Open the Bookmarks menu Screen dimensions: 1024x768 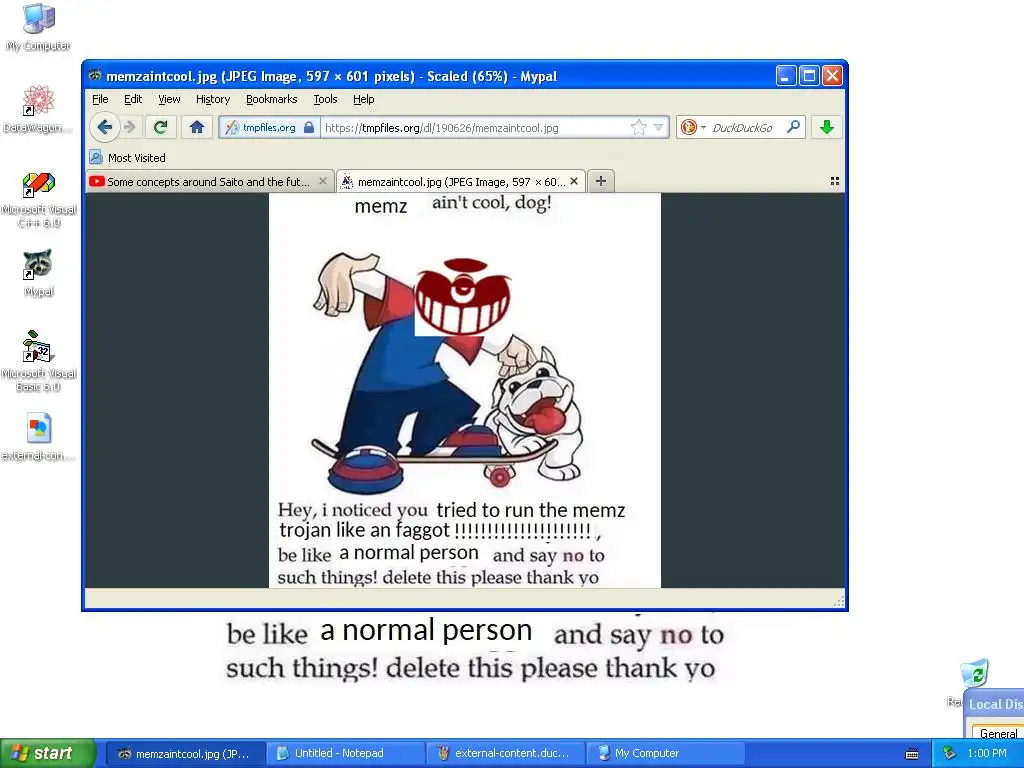point(272,99)
